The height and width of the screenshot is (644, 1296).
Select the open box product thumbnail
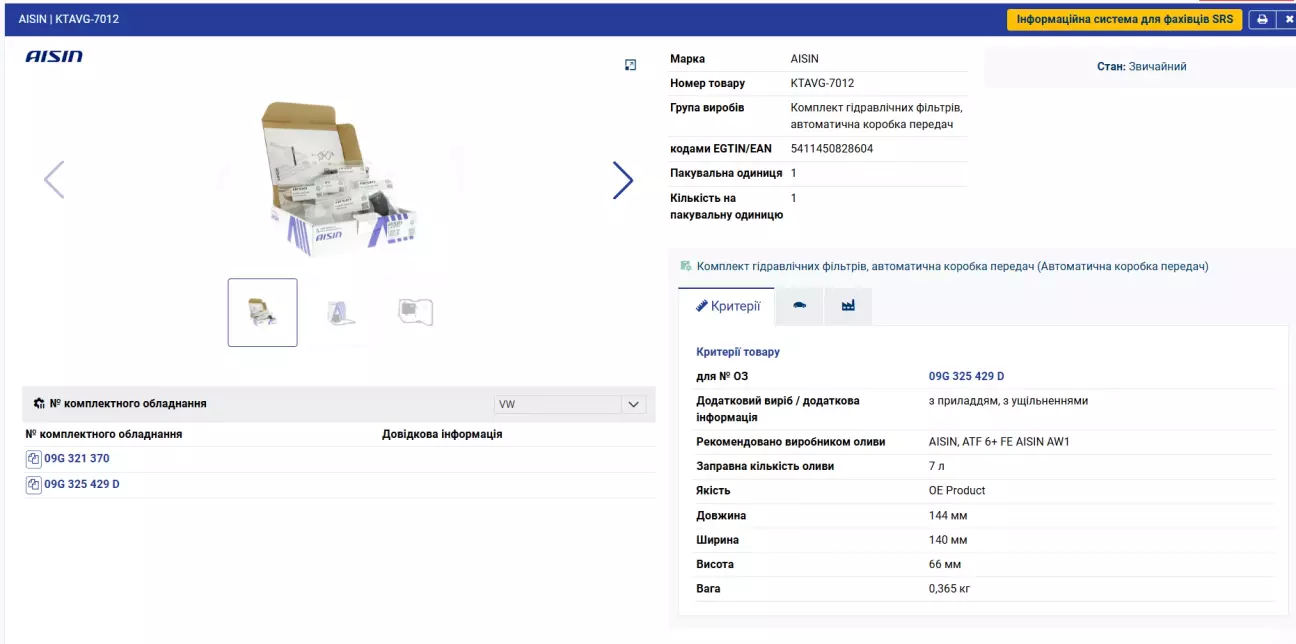click(x=262, y=312)
